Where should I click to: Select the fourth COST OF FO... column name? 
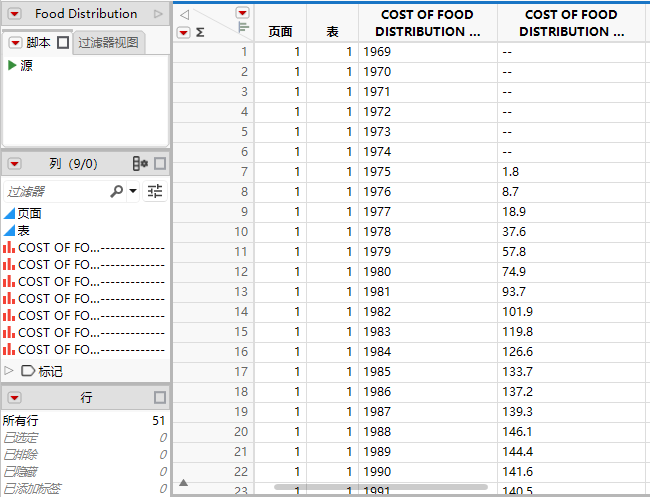pyautogui.click(x=92, y=299)
